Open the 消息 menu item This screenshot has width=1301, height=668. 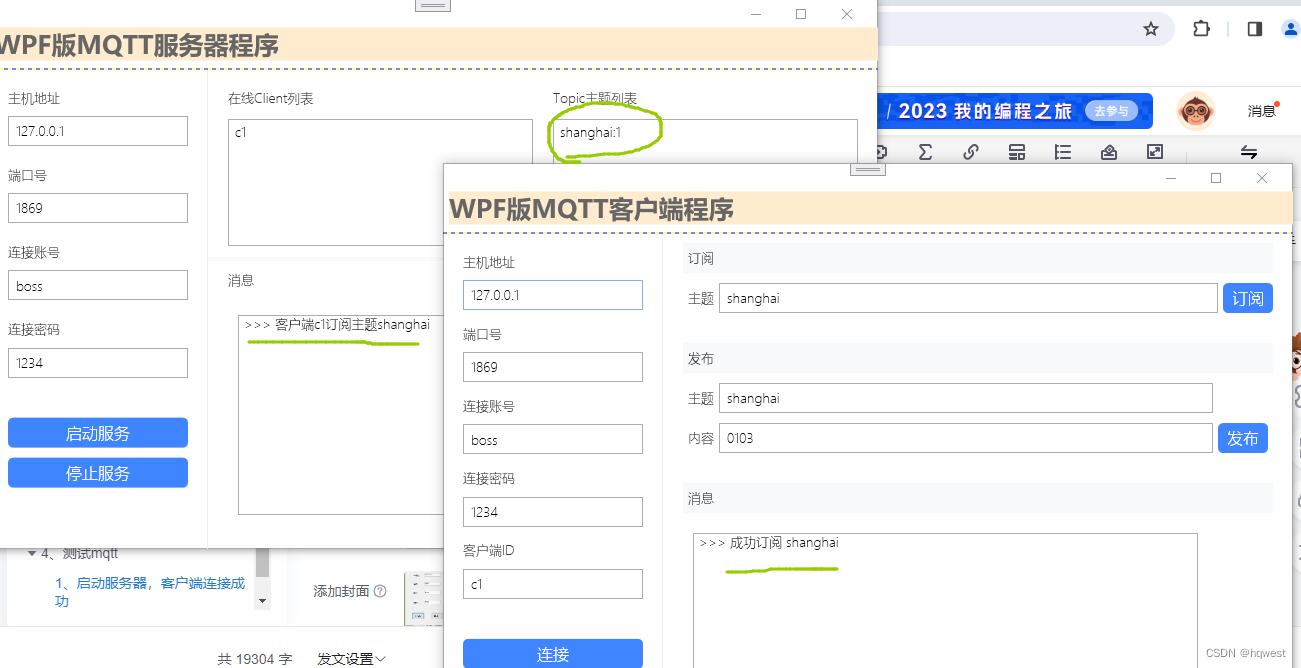1261,111
